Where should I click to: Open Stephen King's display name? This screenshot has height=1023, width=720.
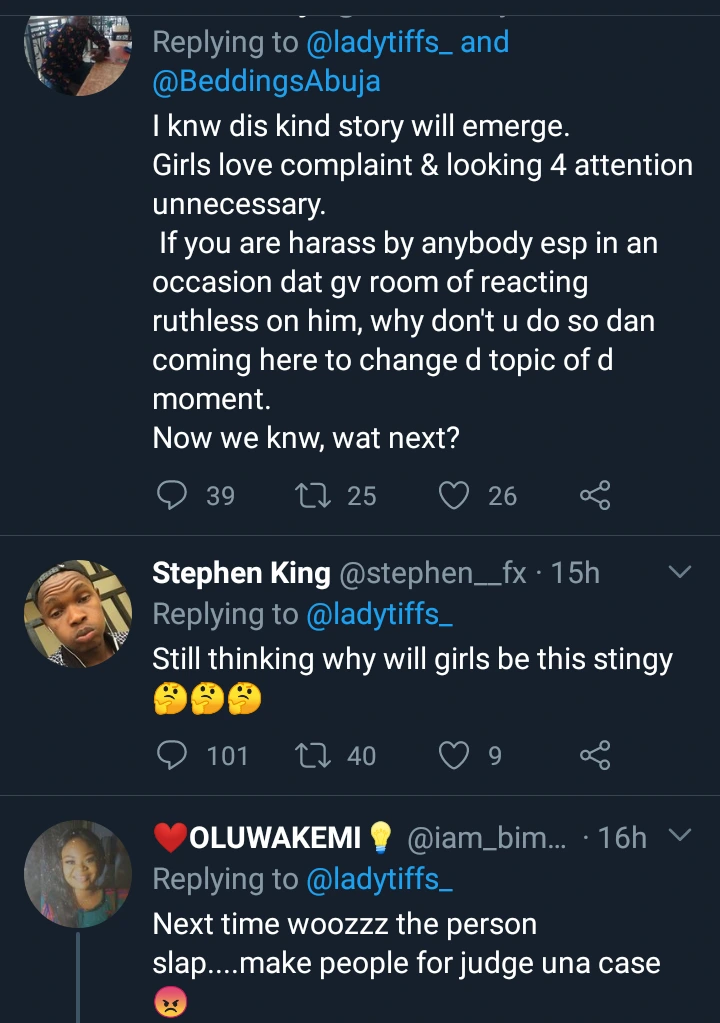[241, 573]
